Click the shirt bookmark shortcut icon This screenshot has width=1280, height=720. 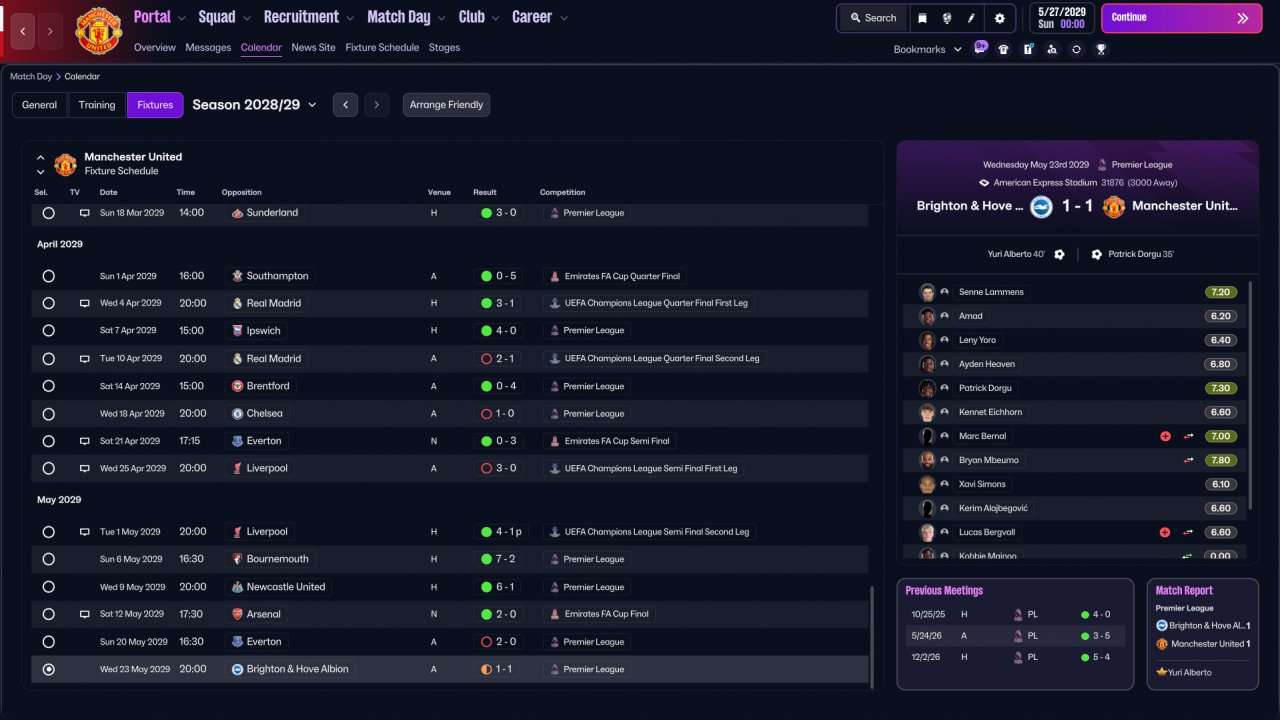point(1004,49)
